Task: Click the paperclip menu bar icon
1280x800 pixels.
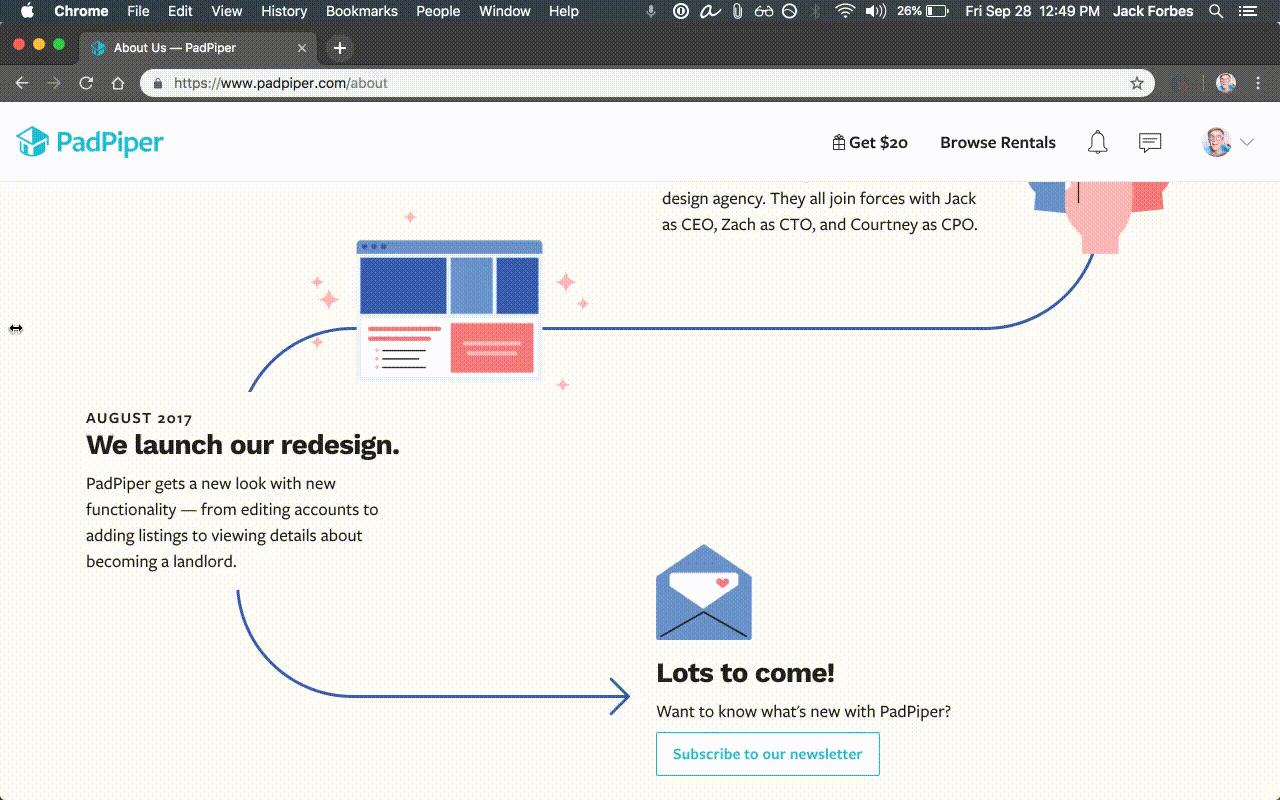Action: click(738, 11)
